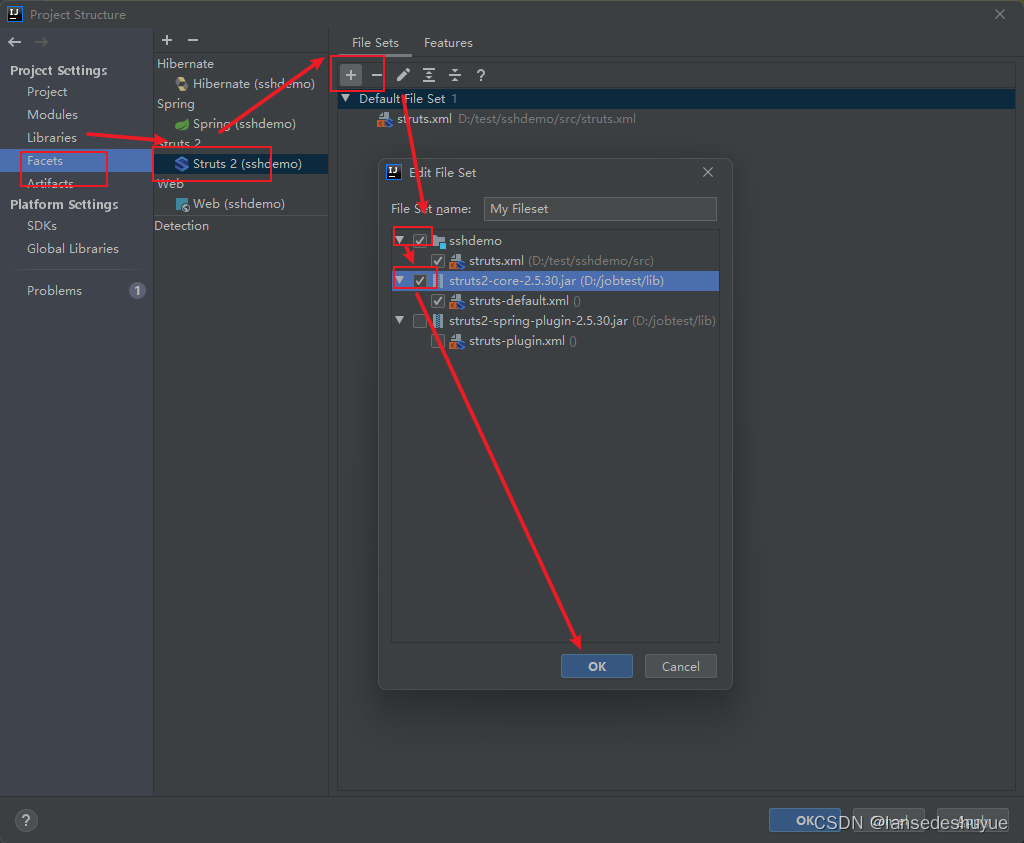This screenshot has width=1024, height=843.
Task: Confirm Edit File Set with OK
Action: pyautogui.click(x=597, y=666)
